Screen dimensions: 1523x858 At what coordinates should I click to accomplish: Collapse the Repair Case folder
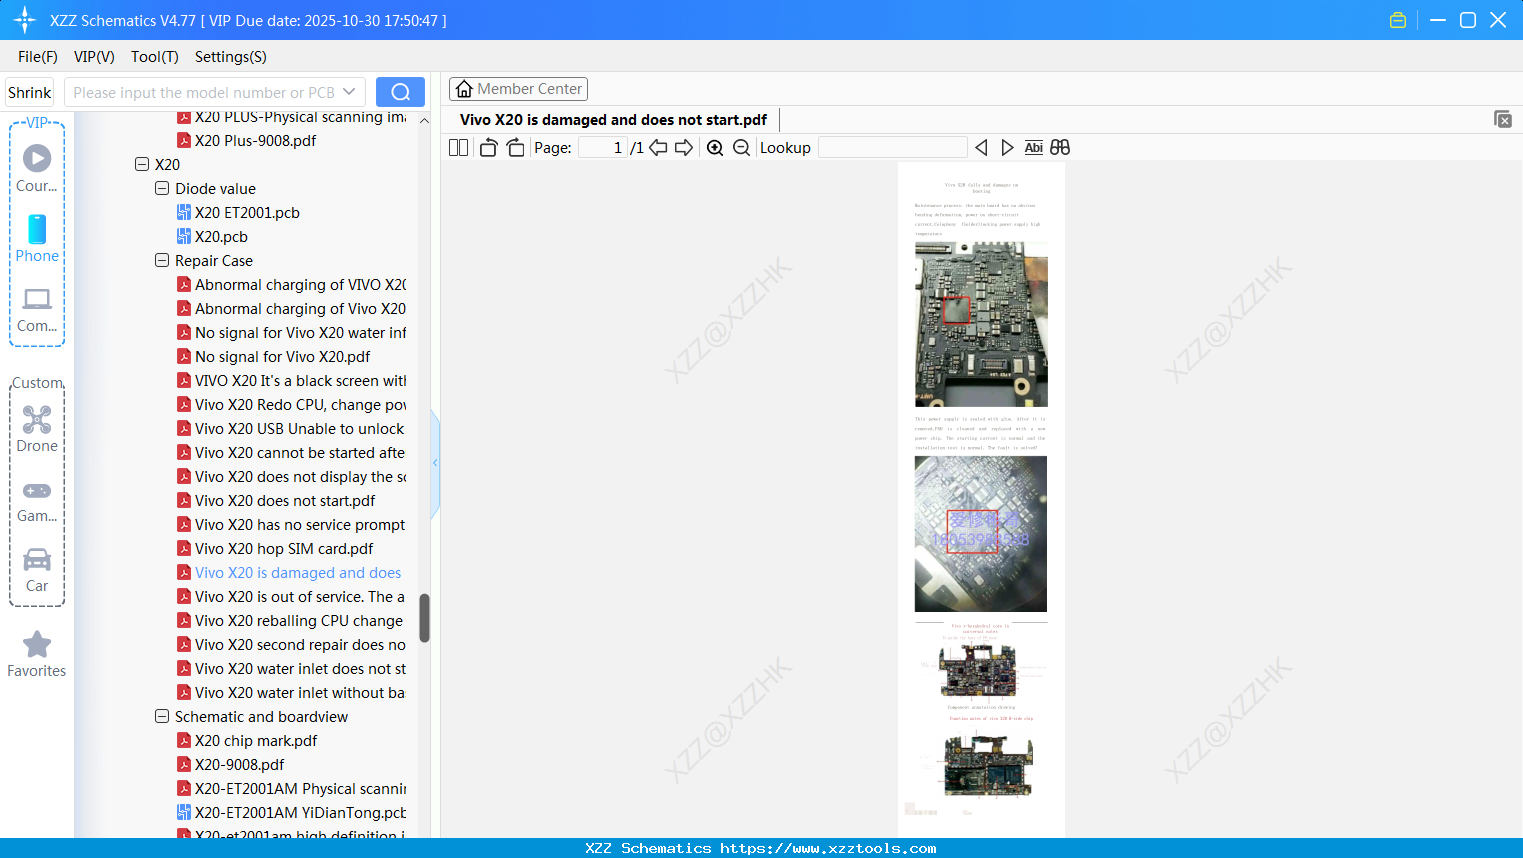tap(162, 260)
